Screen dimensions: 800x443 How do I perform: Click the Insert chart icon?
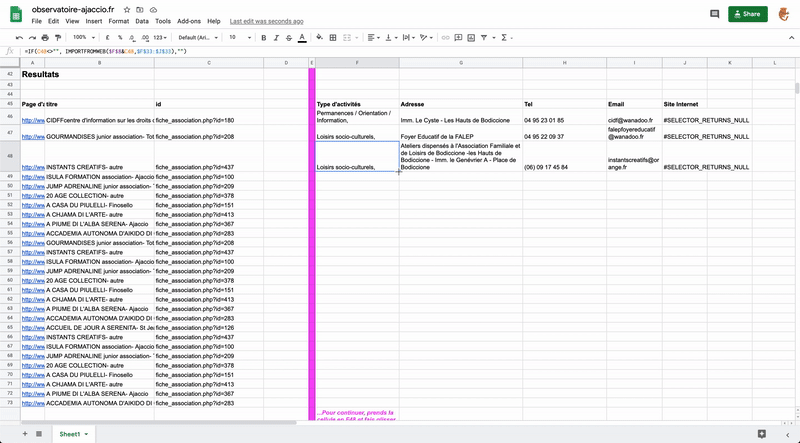pyautogui.click(x=471, y=38)
